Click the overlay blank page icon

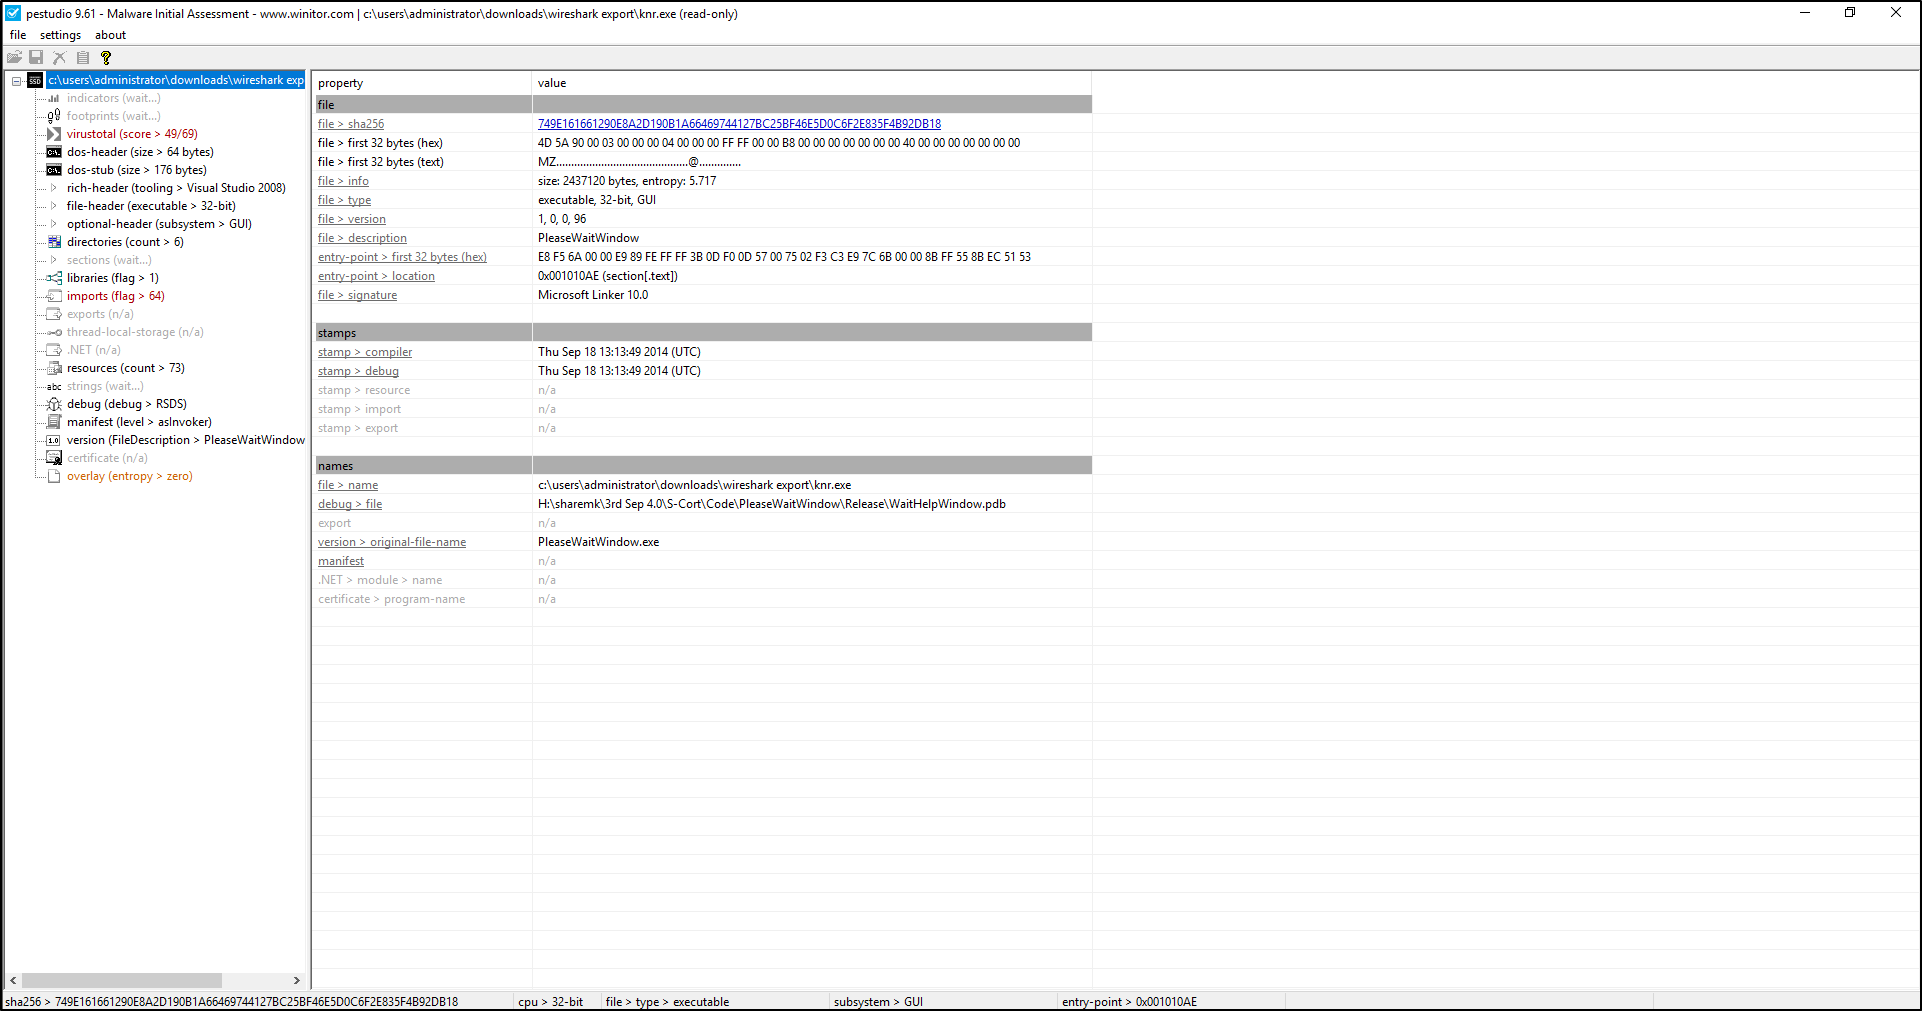54,476
